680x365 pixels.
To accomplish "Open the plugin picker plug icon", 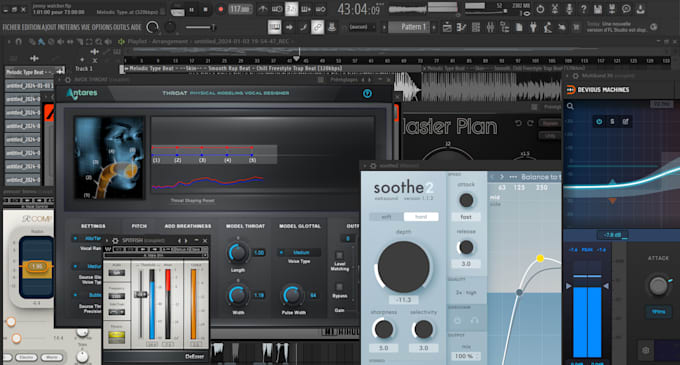I will tap(533, 27).
